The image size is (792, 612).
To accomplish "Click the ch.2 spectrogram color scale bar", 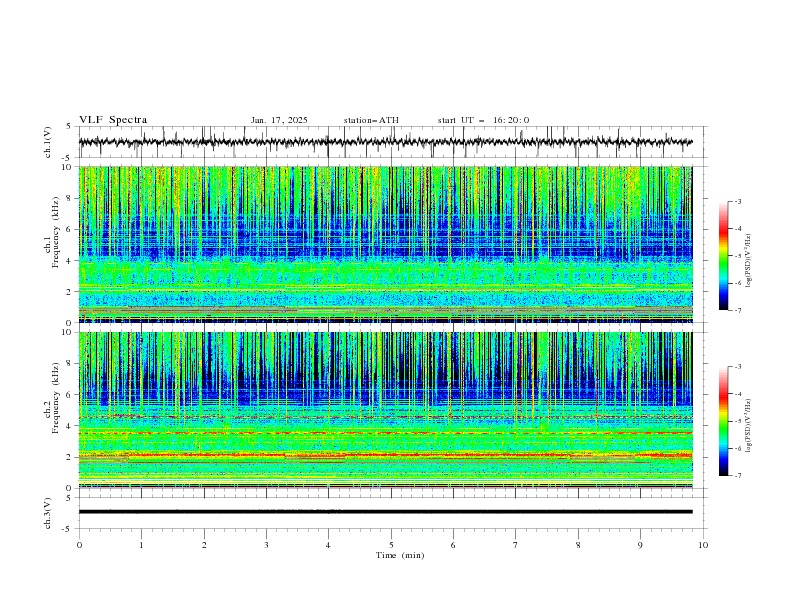I will coord(723,421).
